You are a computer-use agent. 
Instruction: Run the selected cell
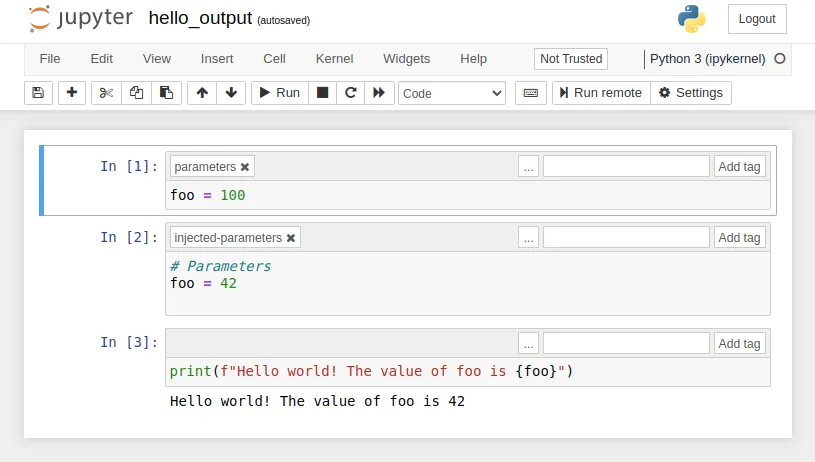(280, 93)
